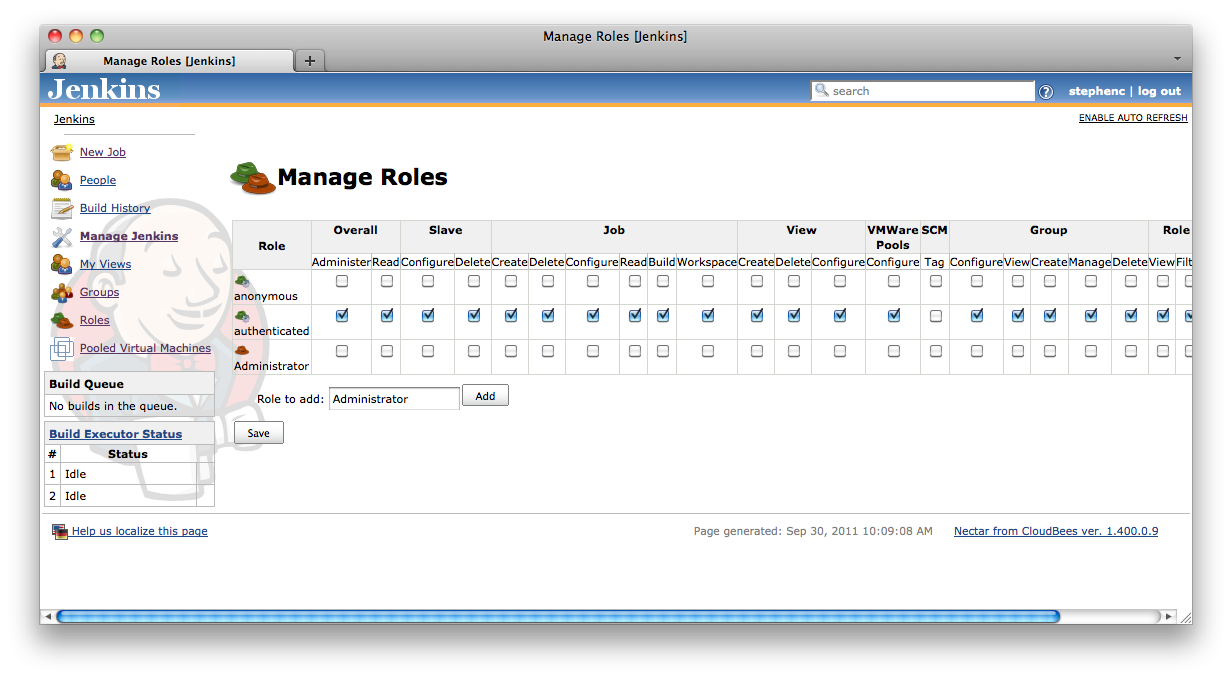Click the 'VMWare Pools' column header
Viewport: 1232px width, 679px height.
coord(893,237)
